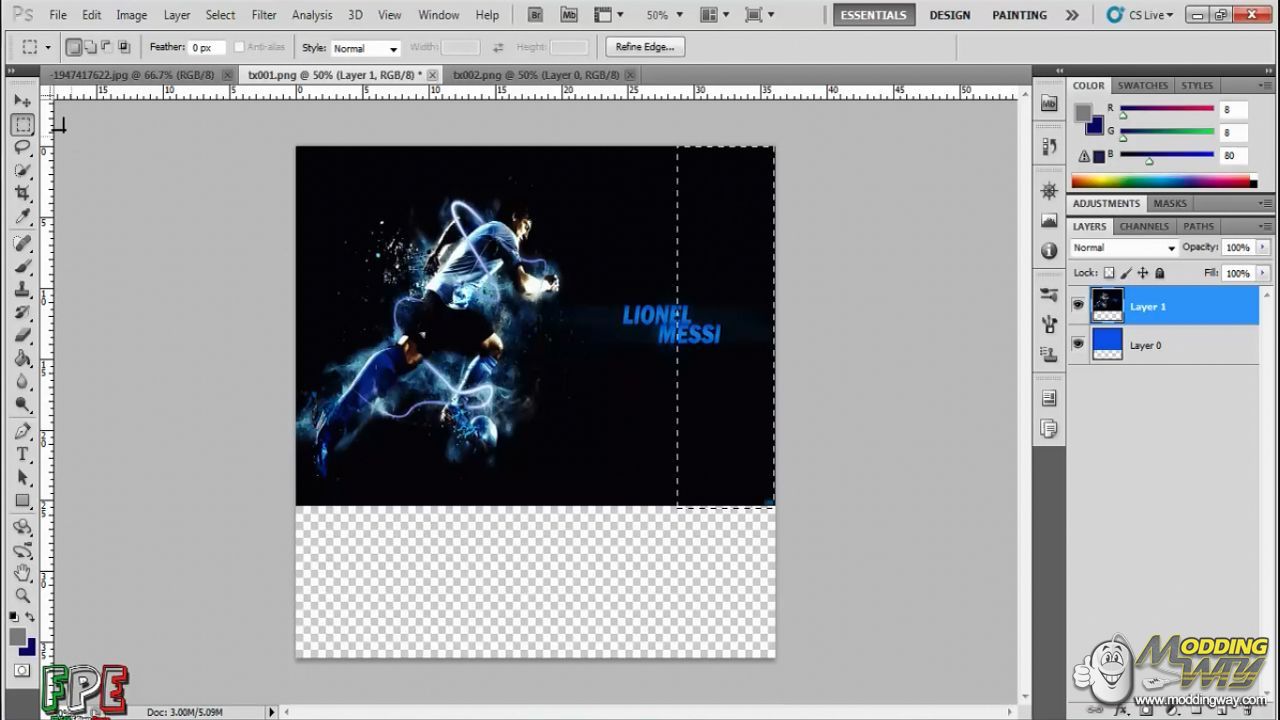Viewport: 1280px width, 720px height.
Task: Click the blue B color slider
Action: coord(1166,155)
